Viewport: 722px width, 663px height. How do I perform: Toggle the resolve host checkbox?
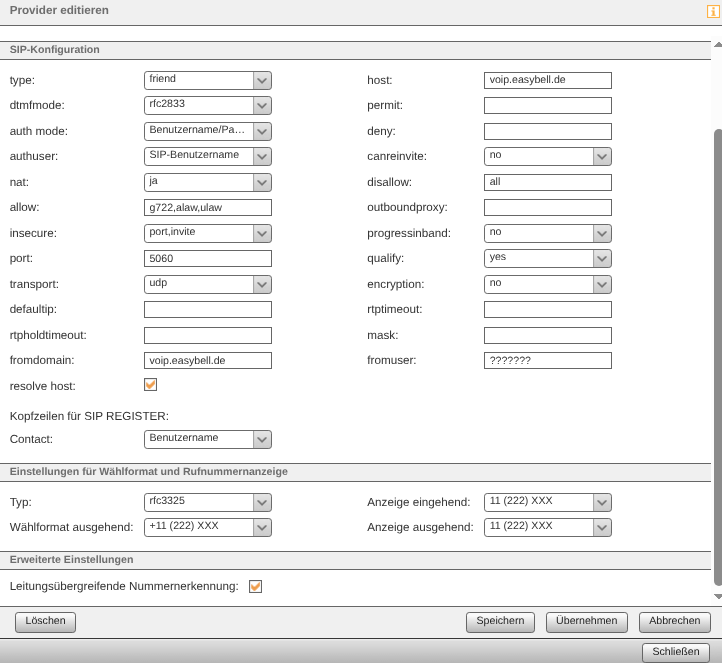(x=151, y=385)
